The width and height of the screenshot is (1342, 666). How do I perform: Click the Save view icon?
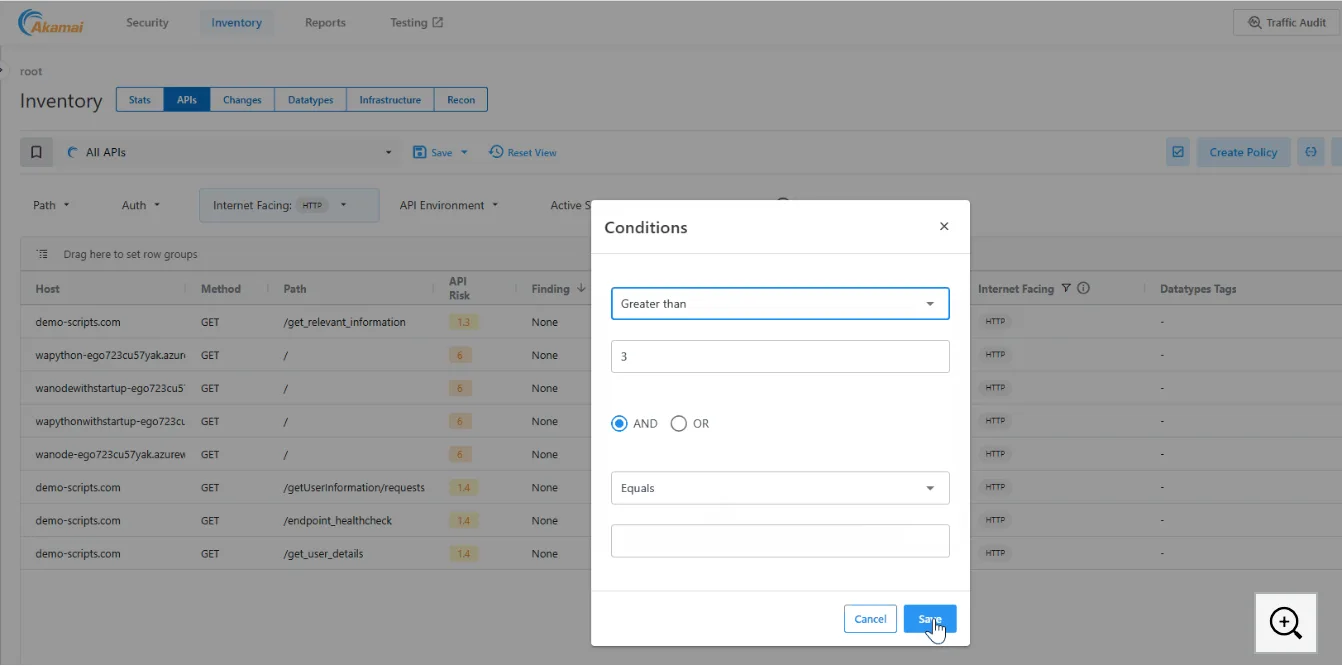pyautogui.click(x=421, y=151)
